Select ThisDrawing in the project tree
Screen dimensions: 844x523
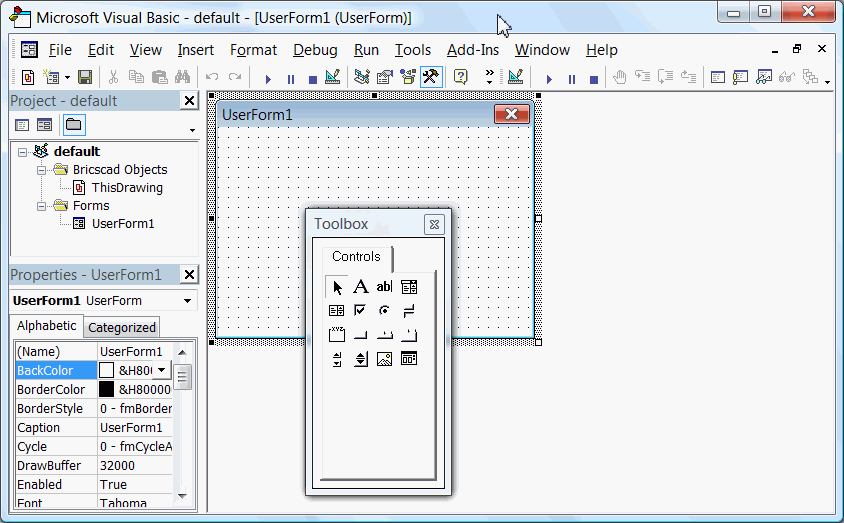point(126,187)
